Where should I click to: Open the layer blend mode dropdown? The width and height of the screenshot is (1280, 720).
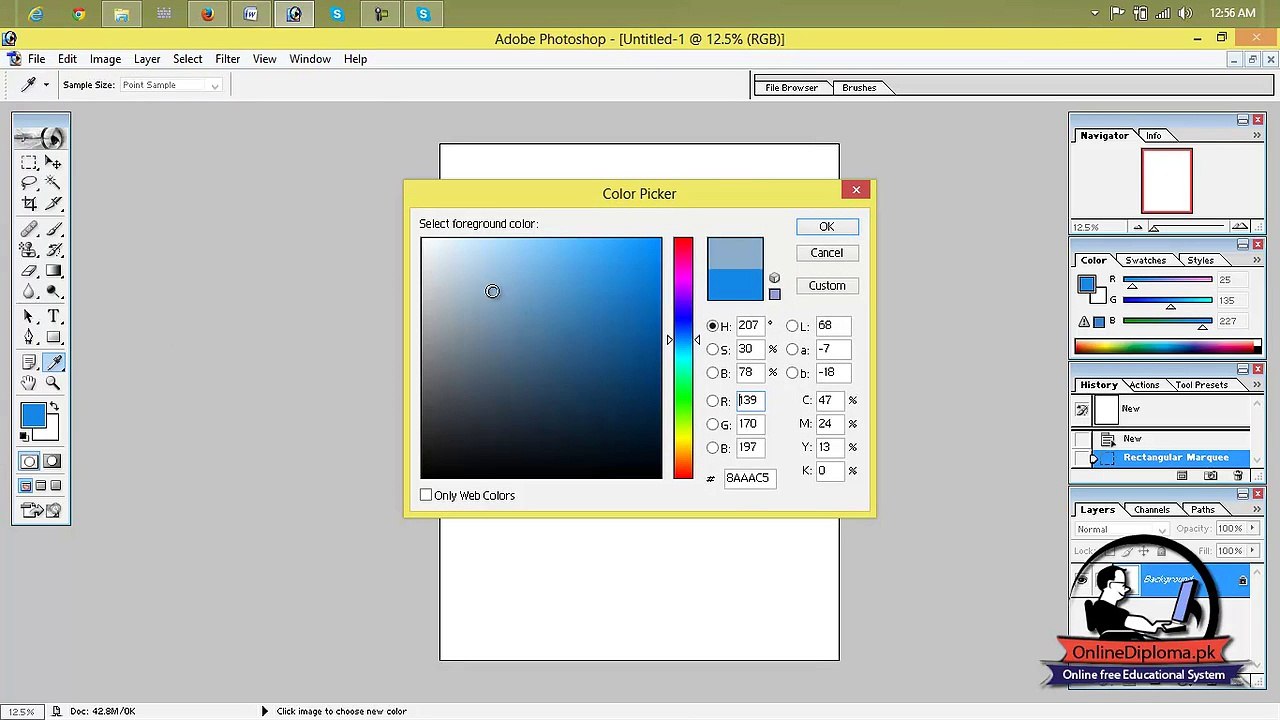[x=1121, y=529]
